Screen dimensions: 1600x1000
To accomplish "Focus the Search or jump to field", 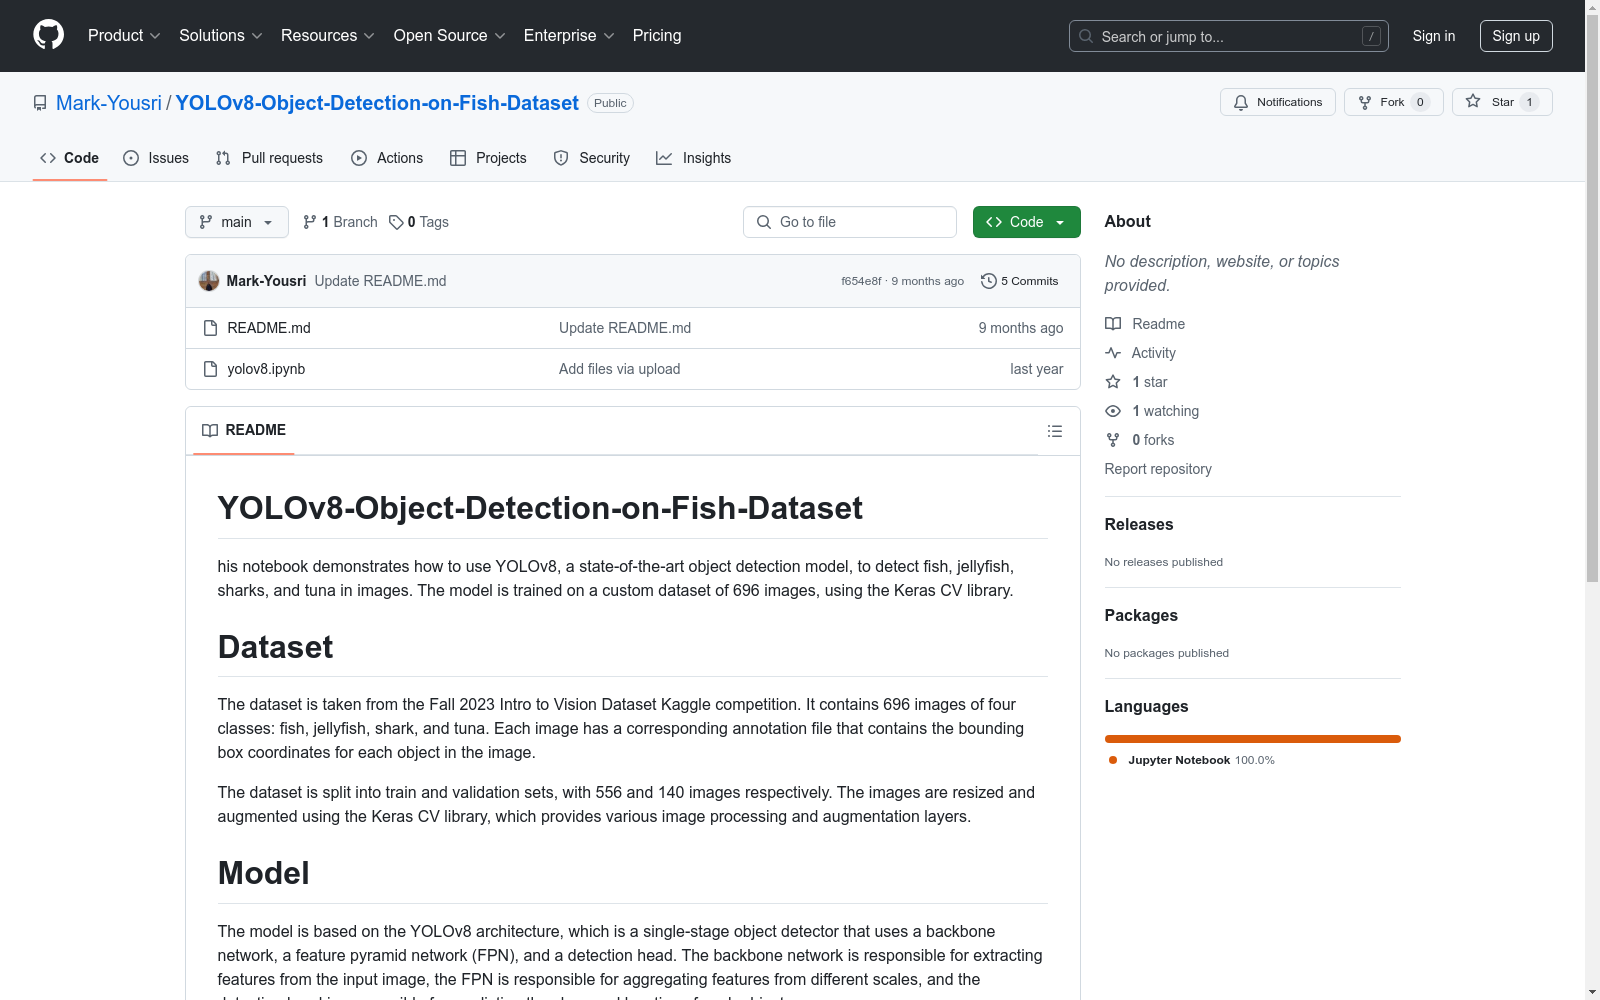I will [x=1229, y=36].
